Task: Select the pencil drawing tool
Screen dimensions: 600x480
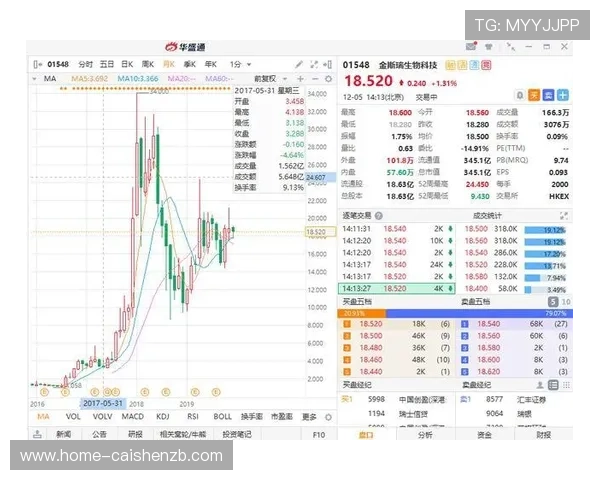Action: point(299,64)
